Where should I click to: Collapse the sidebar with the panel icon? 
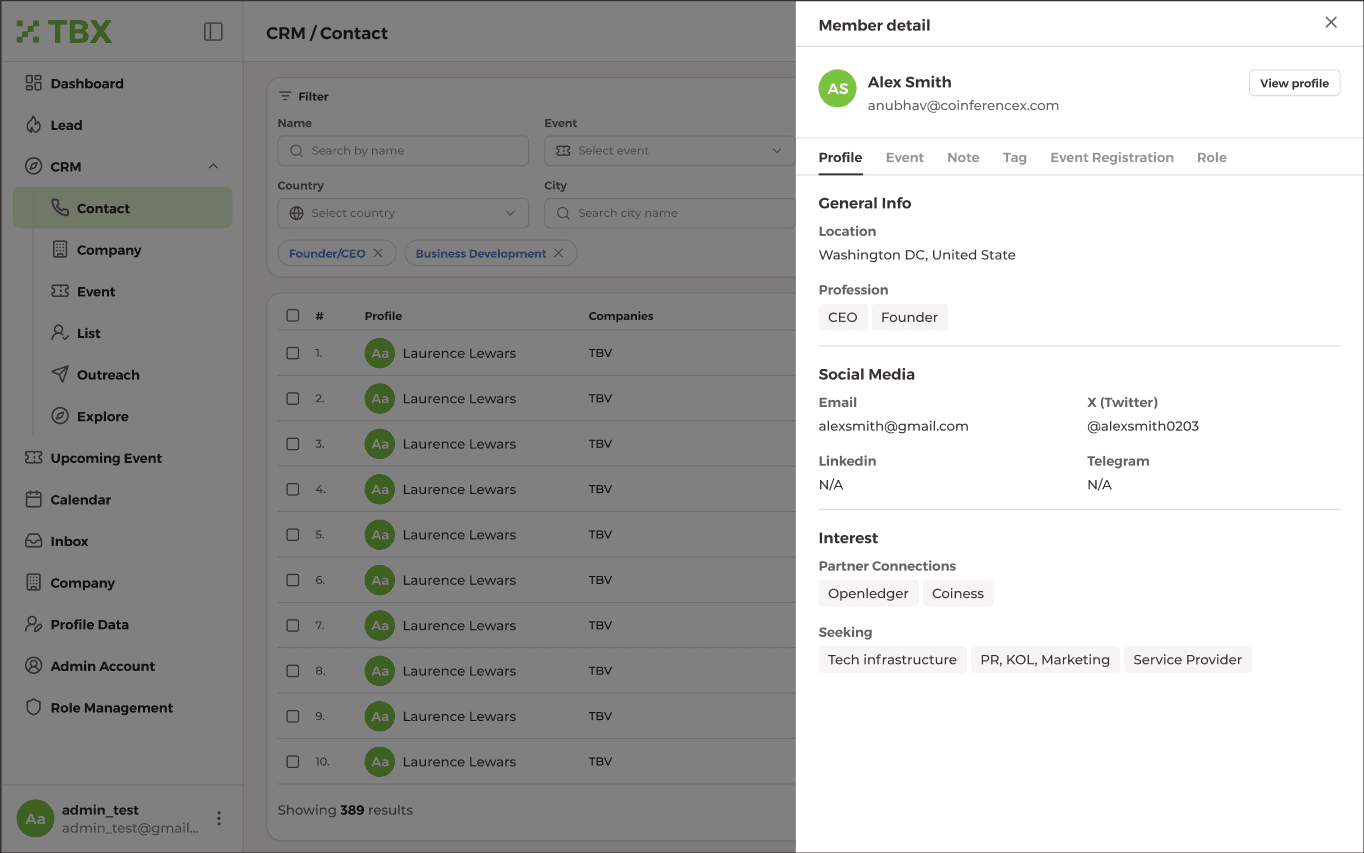coord(213,32)
